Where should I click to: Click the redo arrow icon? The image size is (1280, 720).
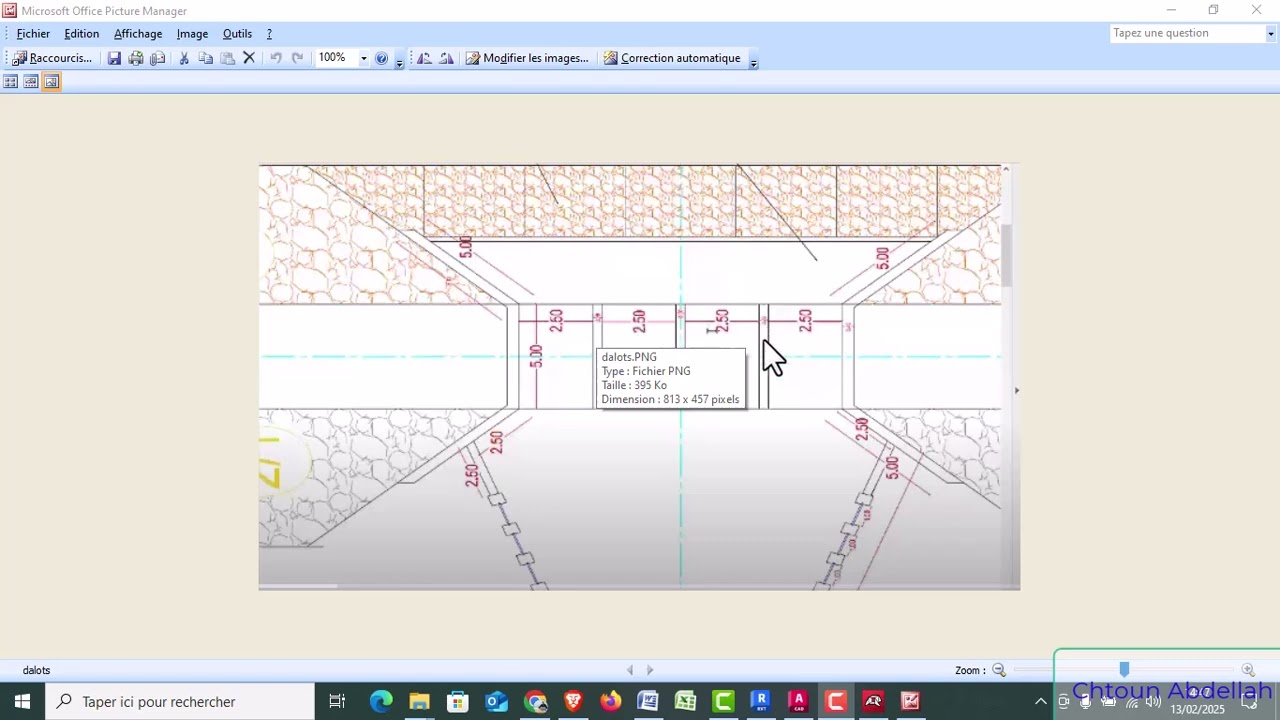[x=297, y=58]
